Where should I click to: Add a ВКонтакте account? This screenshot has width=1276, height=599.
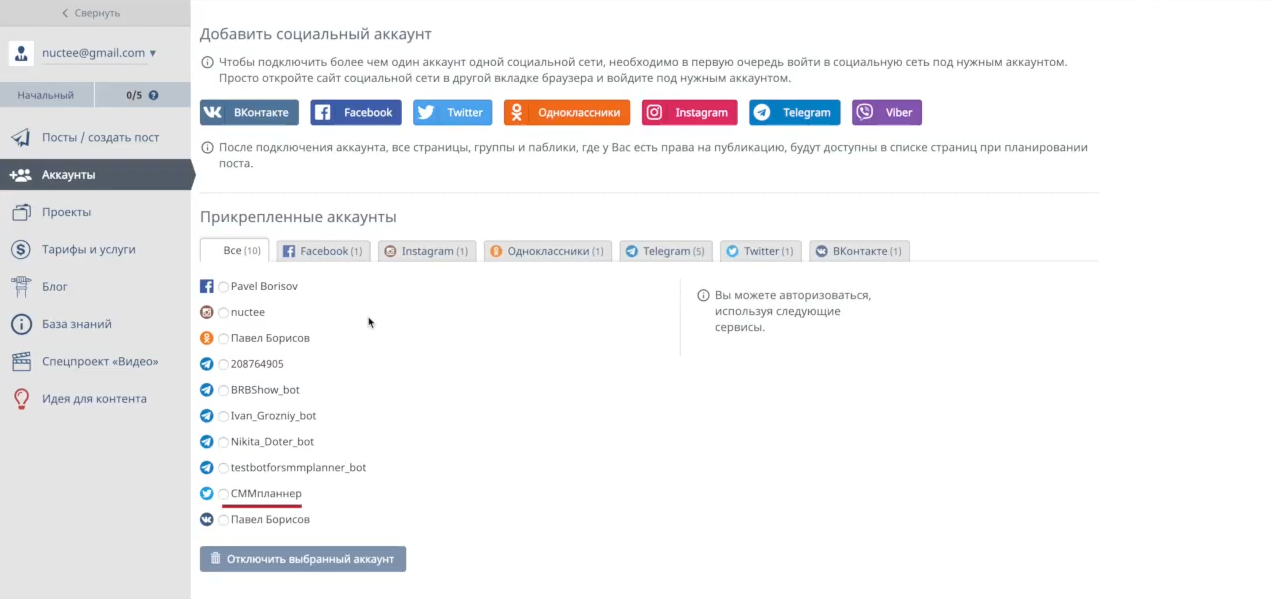point(249,112)
